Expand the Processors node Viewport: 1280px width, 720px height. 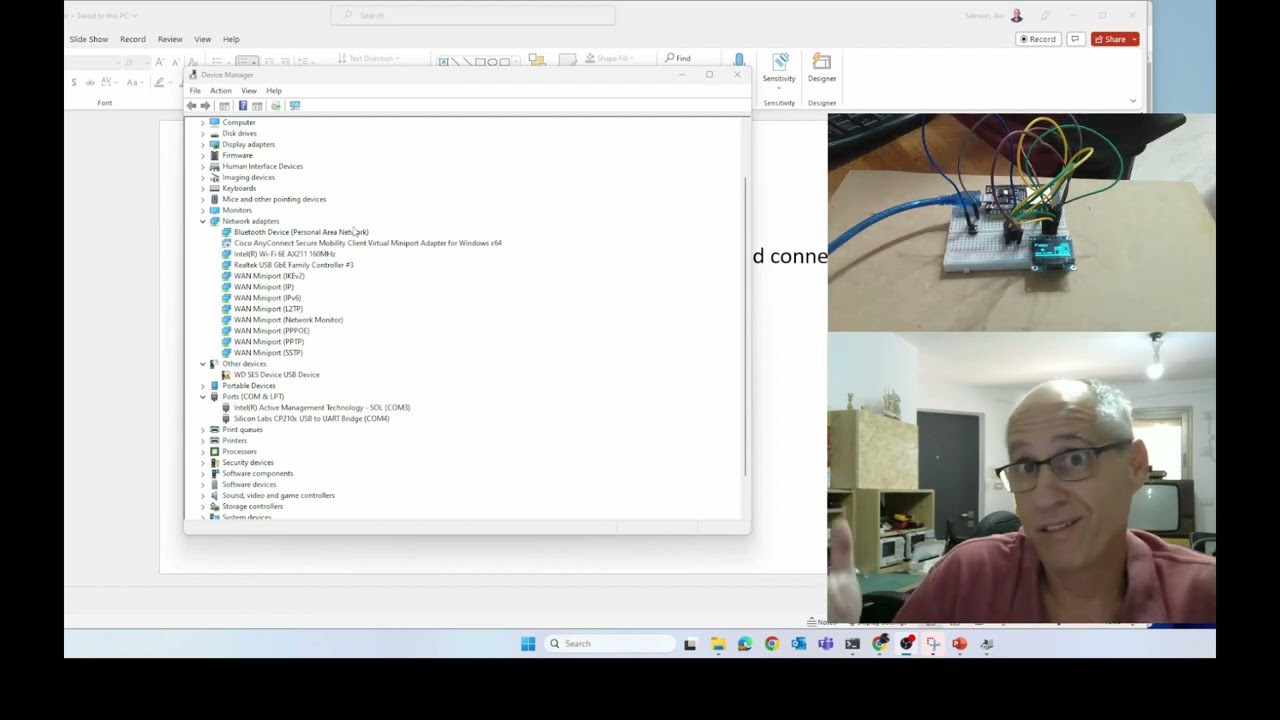tap(203, 452)
